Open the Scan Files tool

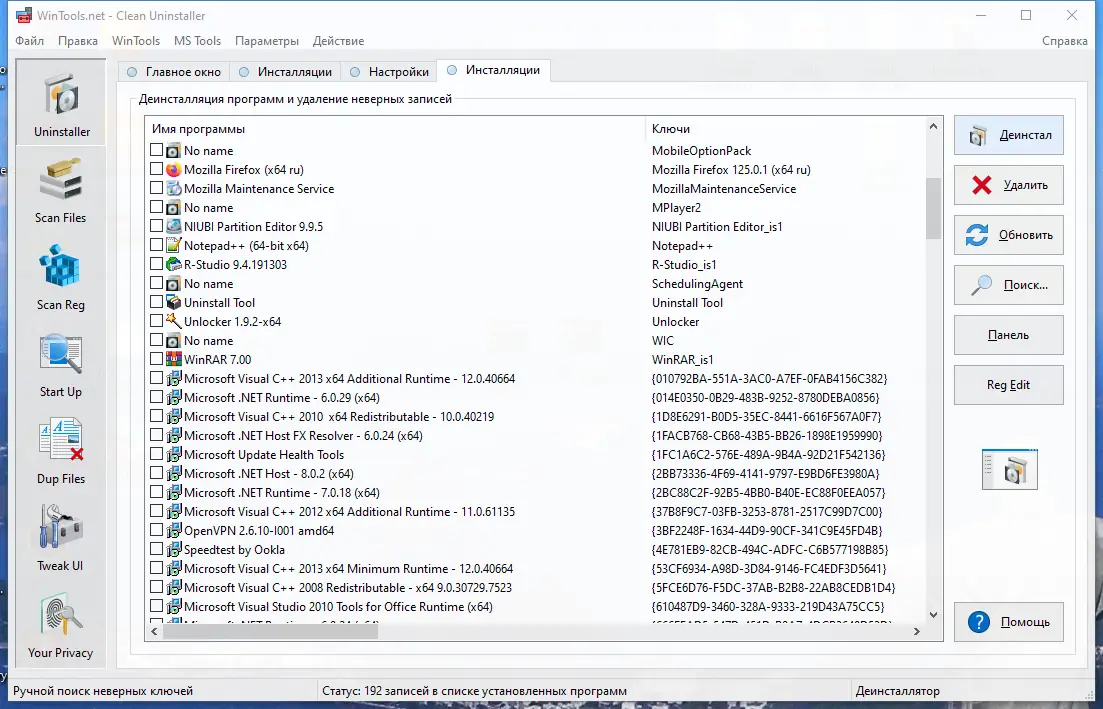point(60,190)
